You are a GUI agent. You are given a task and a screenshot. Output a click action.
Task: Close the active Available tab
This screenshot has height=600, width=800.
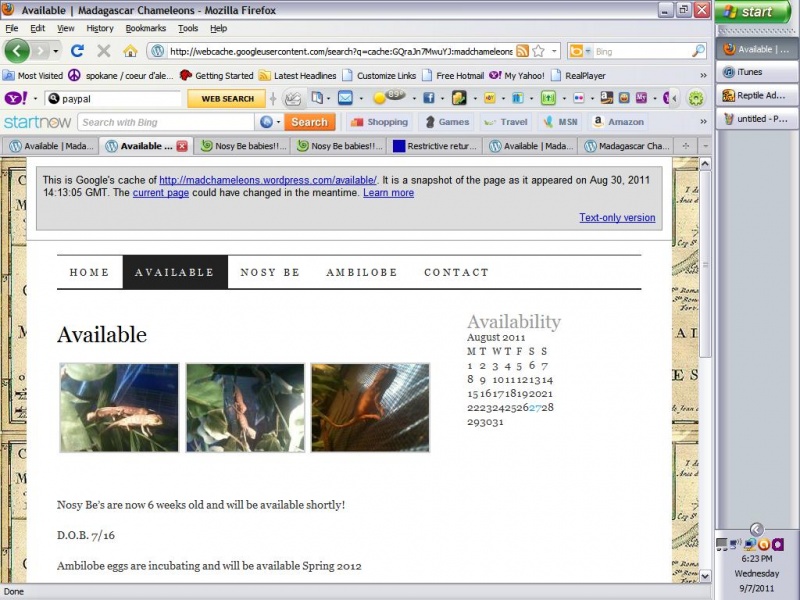(x=182, y=146)
